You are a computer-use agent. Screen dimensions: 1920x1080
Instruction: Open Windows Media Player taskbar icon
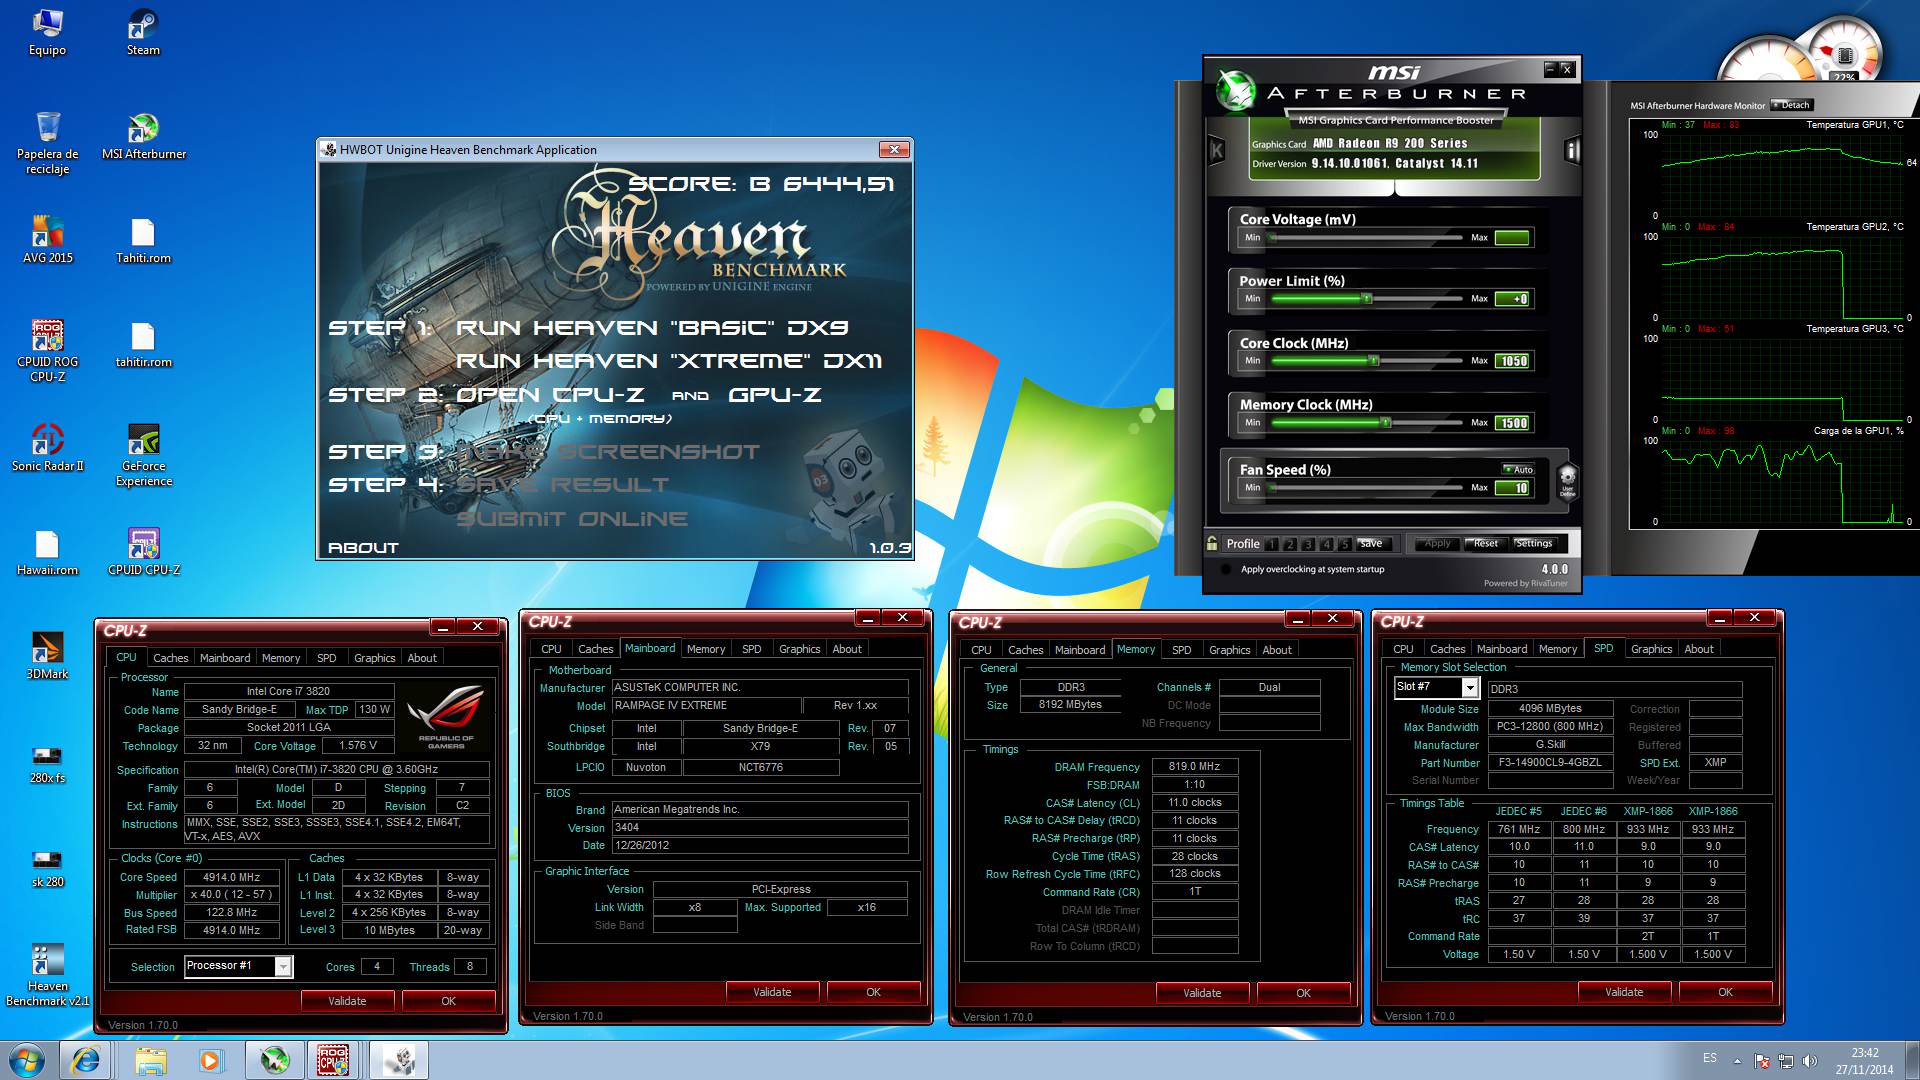[x=210, y=1060]
